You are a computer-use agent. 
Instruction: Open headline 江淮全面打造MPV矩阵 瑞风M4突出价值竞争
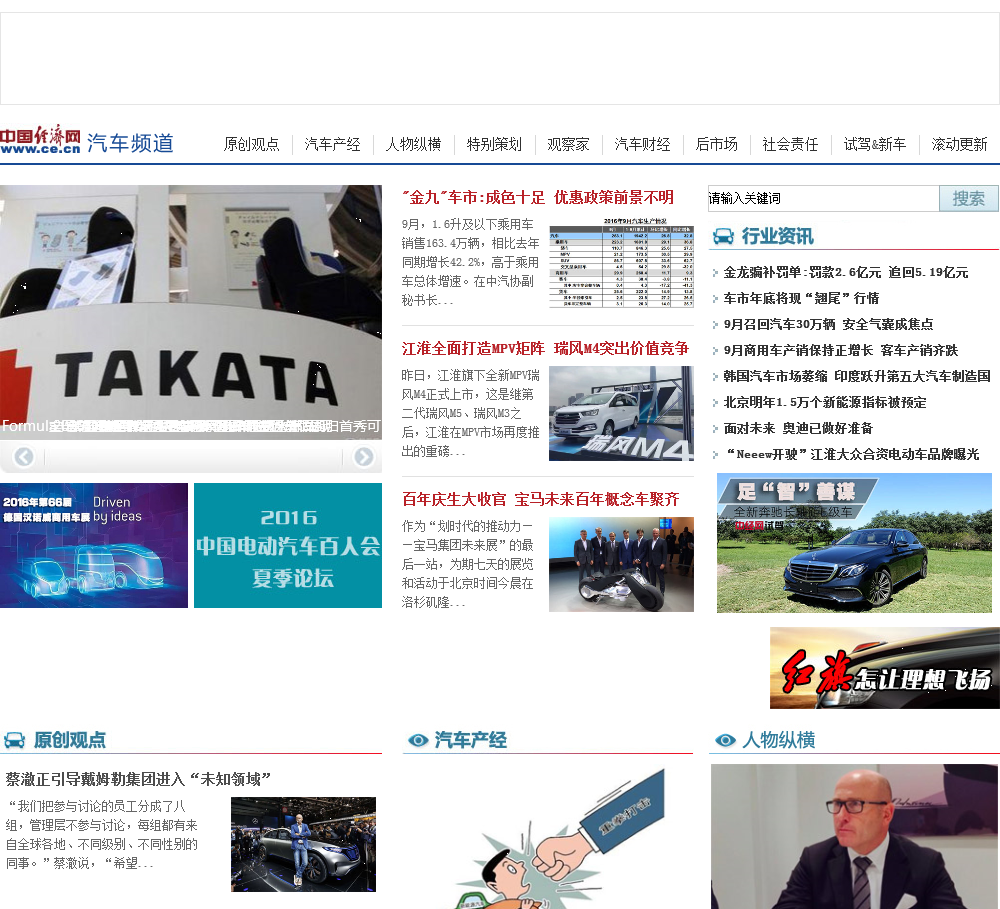[x=545, y=348]
